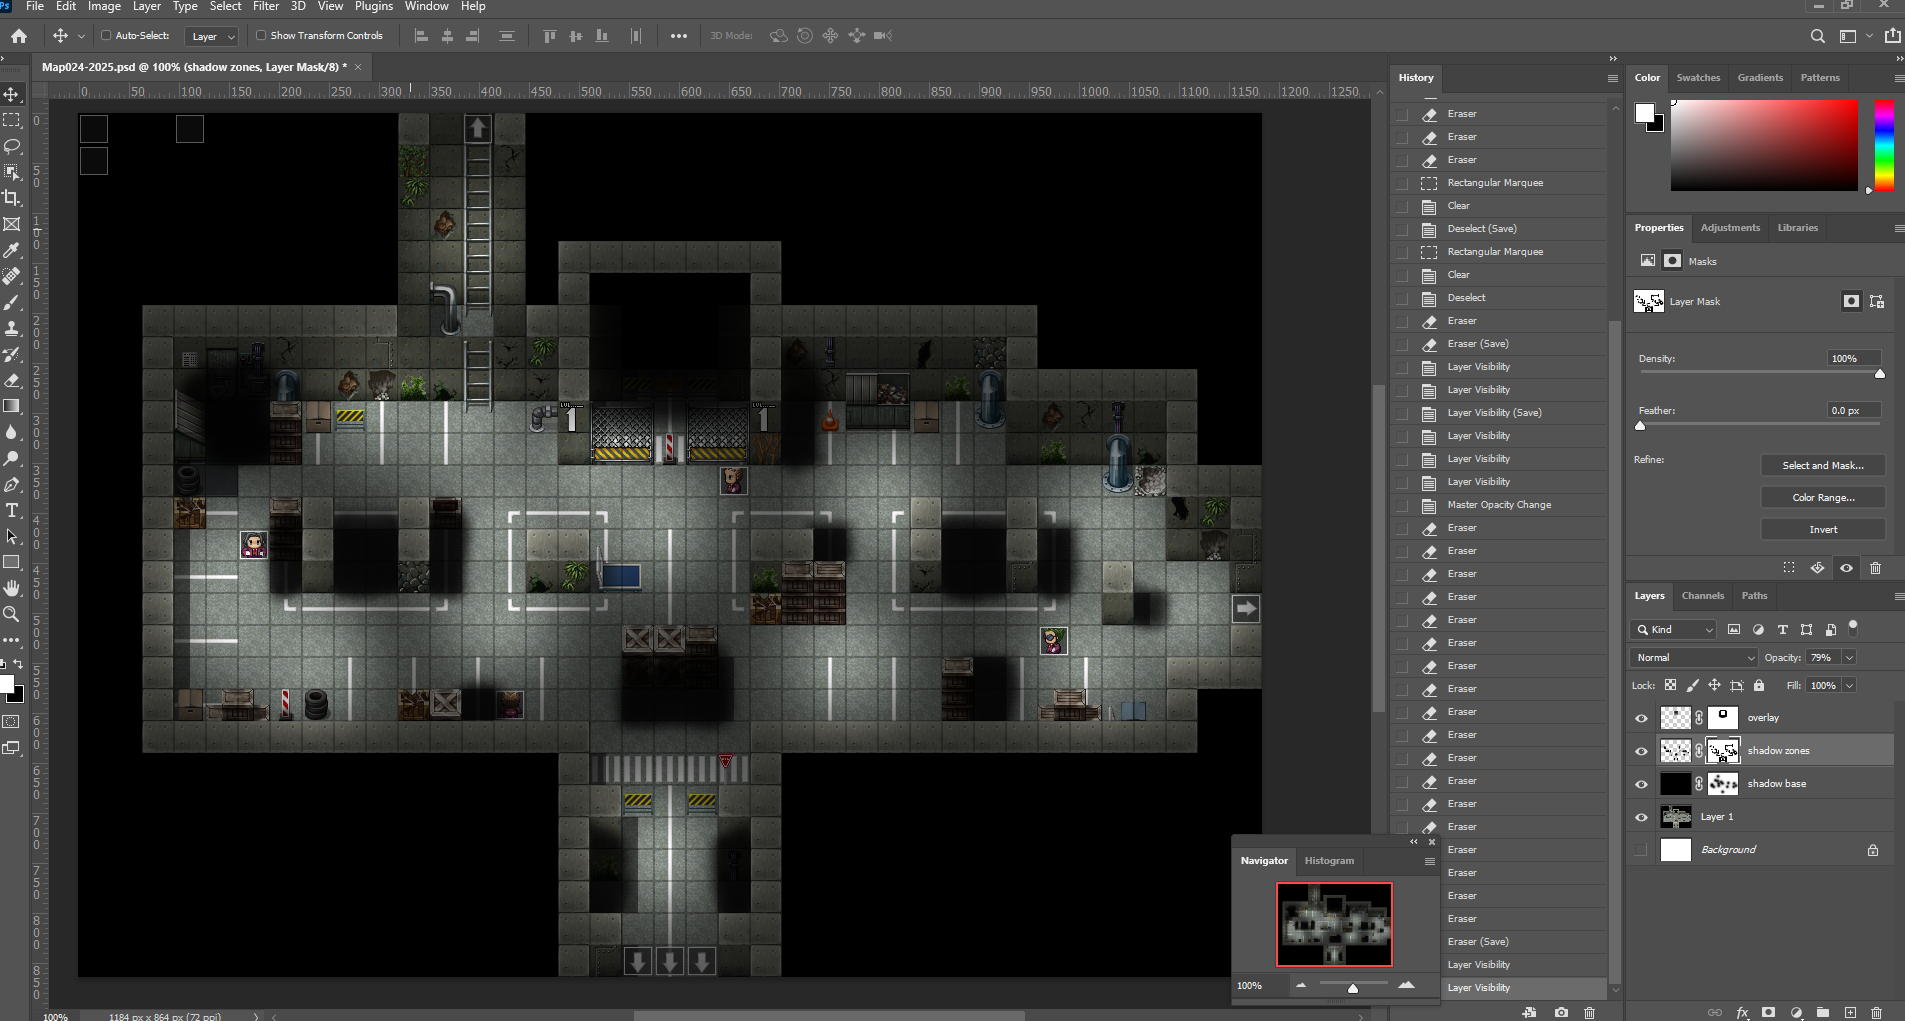Delete the mask using Properties trash icon
Viewport: 1905px width, 1021px height.
point(1875,568)
